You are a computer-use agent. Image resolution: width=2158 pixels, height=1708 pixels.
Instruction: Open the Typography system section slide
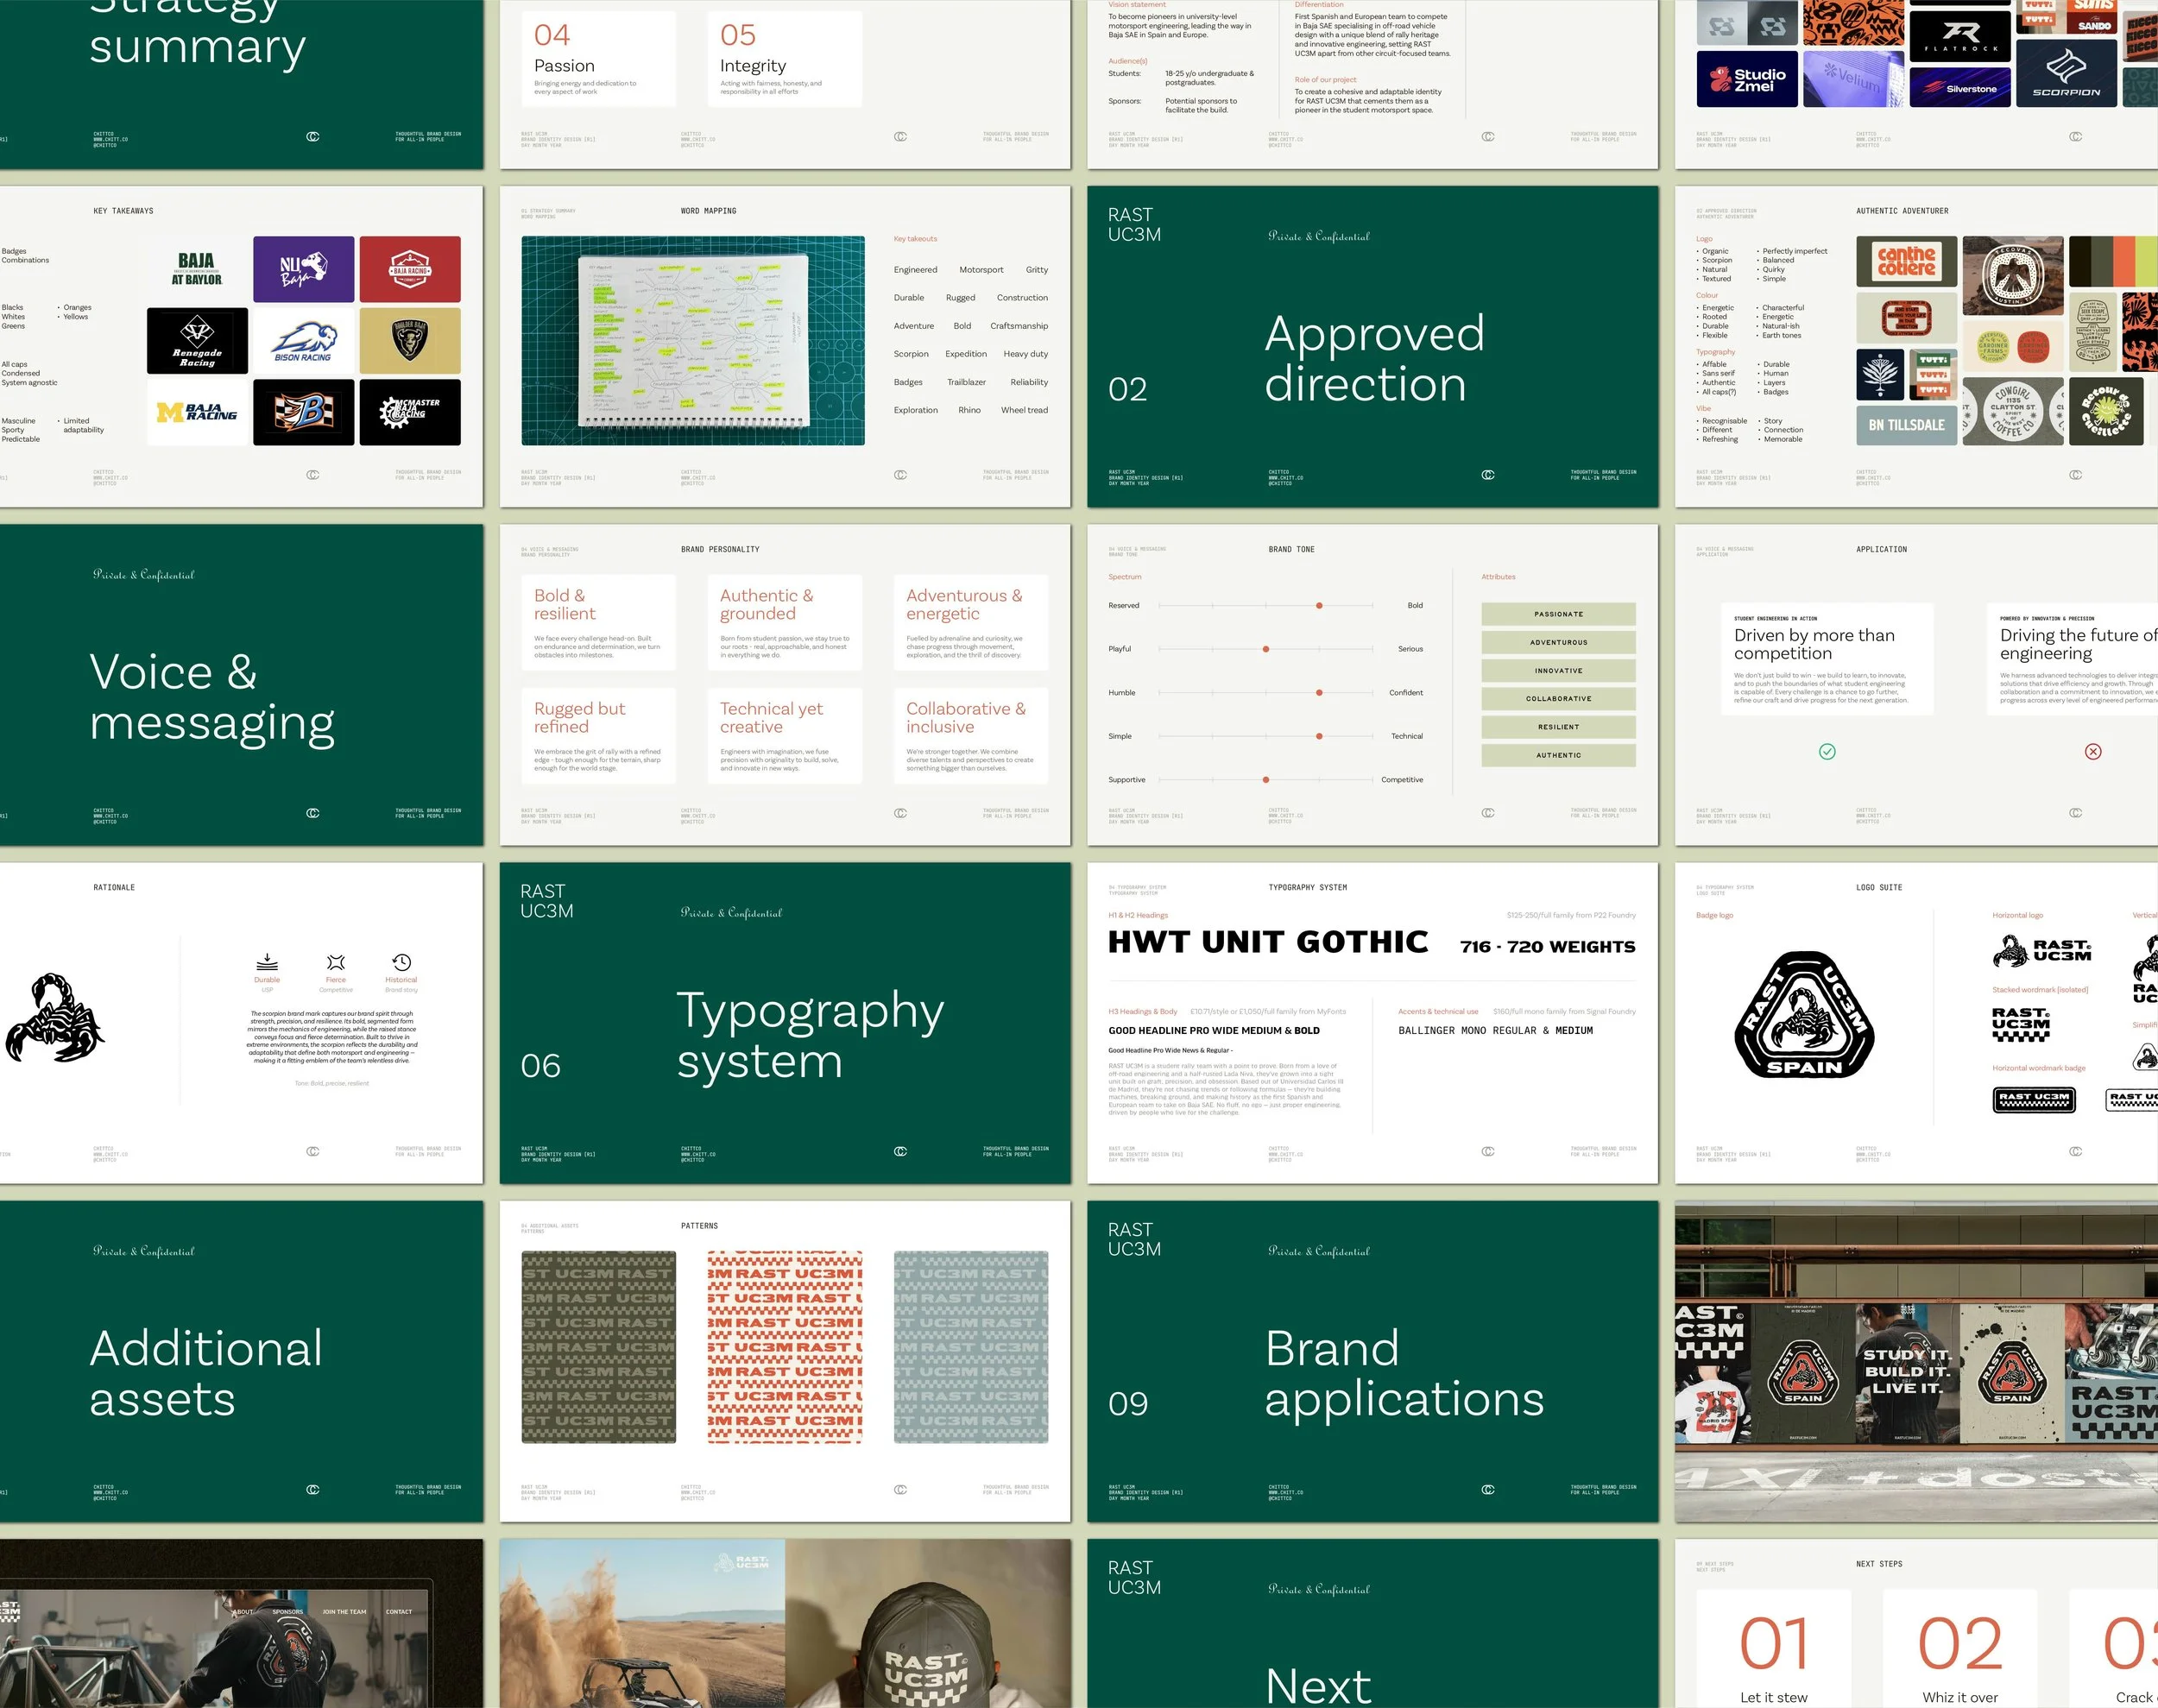coord(785,1023)
